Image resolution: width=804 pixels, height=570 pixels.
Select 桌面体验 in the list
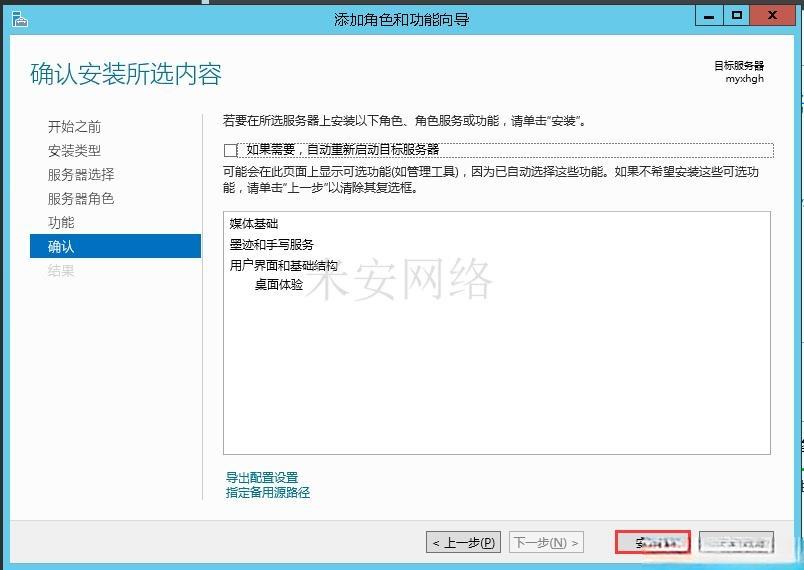279,284
